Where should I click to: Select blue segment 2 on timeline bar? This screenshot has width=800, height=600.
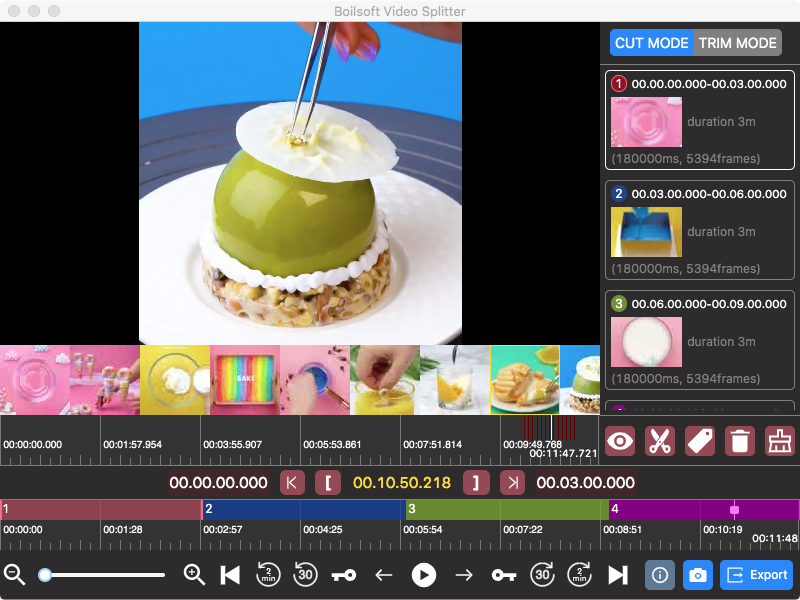[x=304, y=509]
